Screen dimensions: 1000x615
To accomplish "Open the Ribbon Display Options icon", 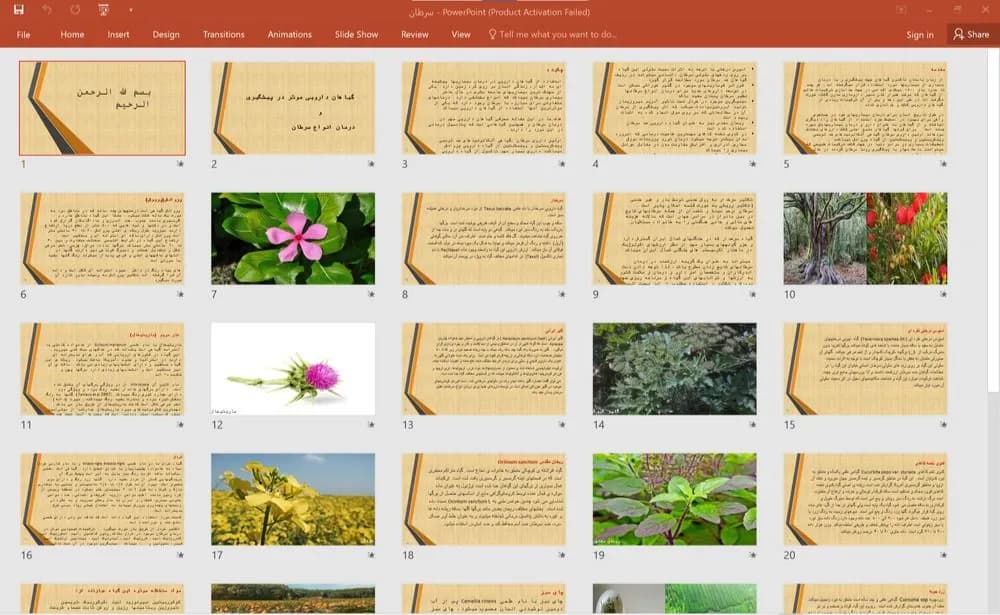I will coord(901,10).
